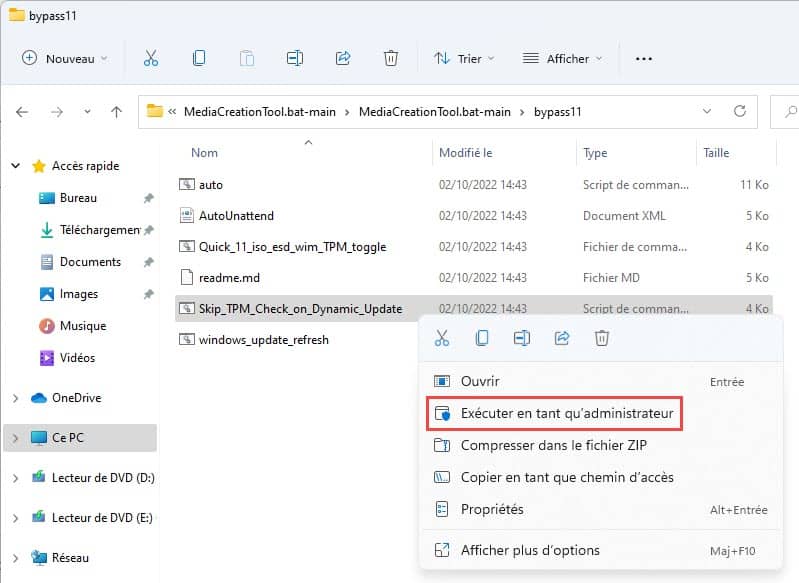Image resolution: width=799 pixels, height=583 pixels.
Task: Click the Delete trash icon in the top toolbar
Action: point(391,59)
